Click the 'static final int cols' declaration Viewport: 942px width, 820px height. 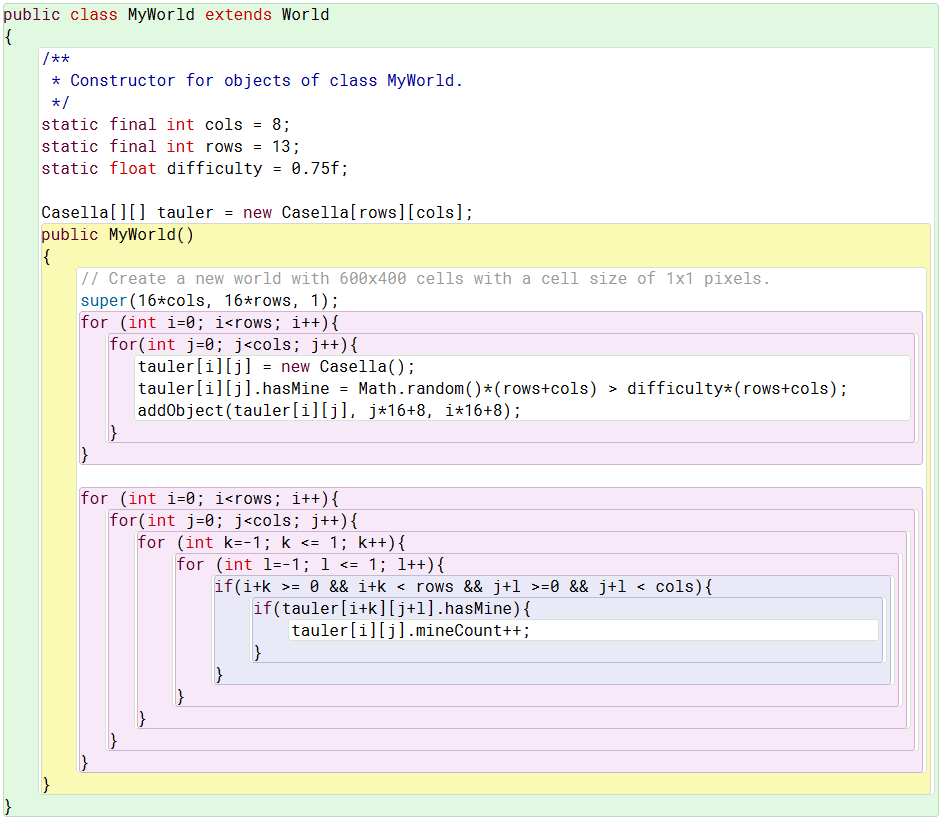point(165,125)
